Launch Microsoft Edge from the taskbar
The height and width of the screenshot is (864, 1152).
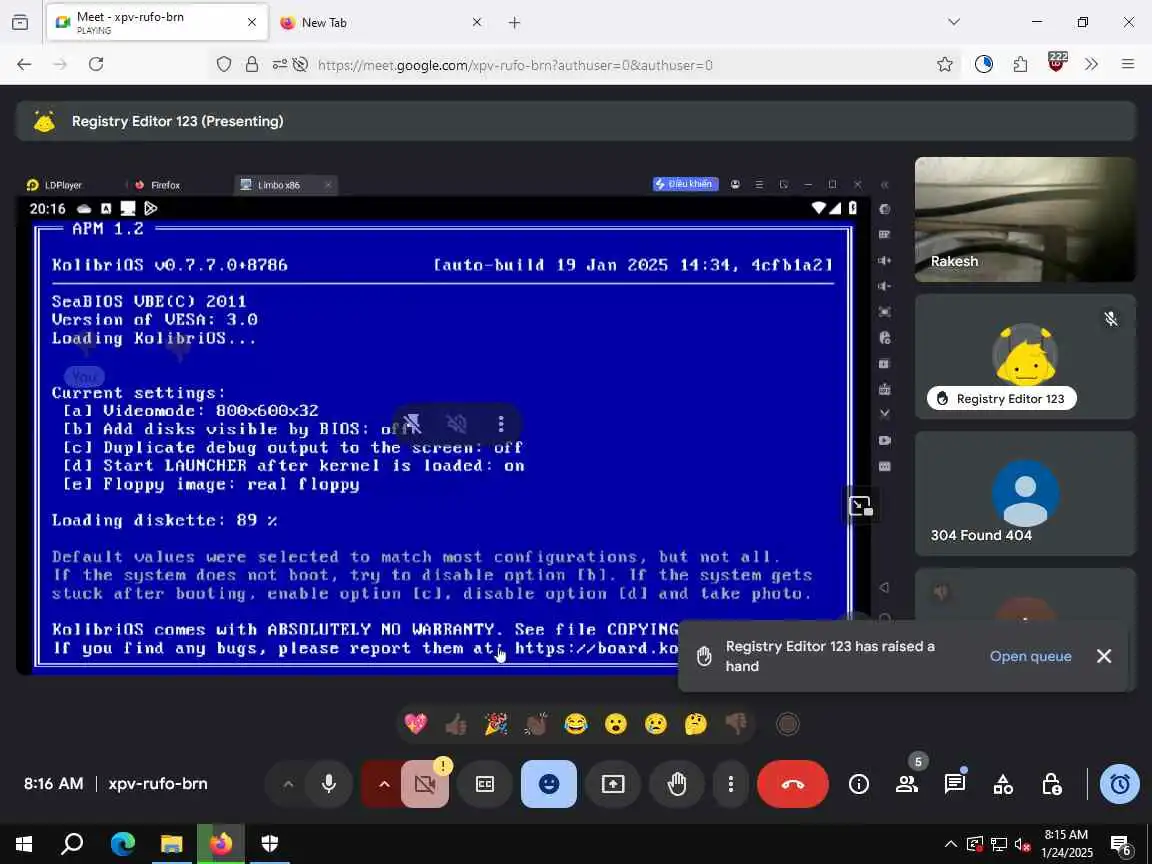(123, 843)
